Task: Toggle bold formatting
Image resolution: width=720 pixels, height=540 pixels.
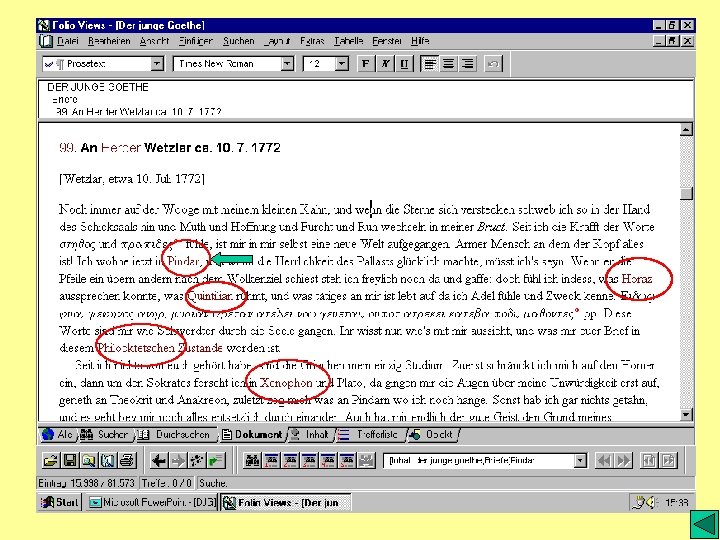Action: tap(366, 63)
